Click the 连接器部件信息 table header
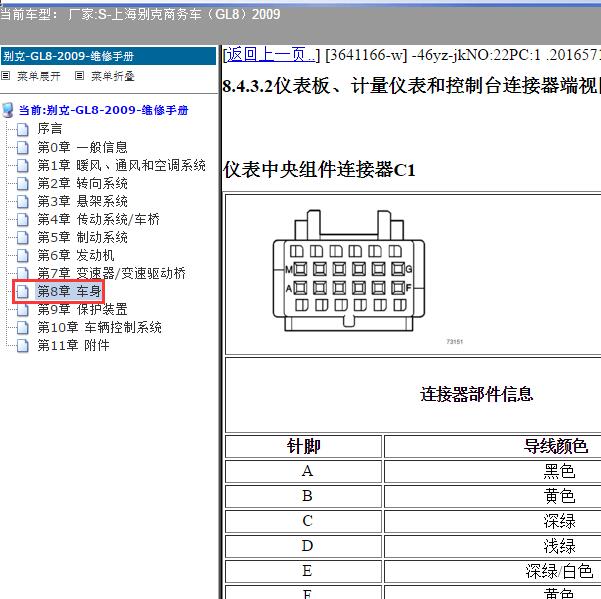The image size is (601, 599). [476, 394]
